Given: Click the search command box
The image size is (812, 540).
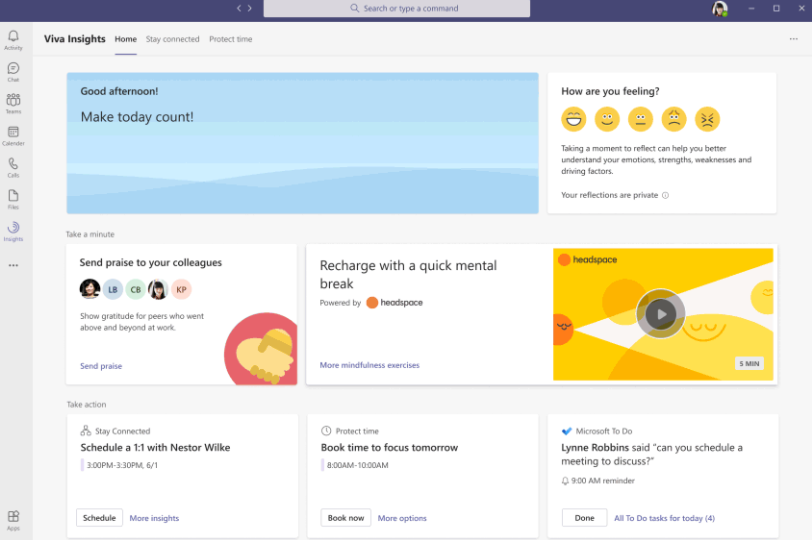Looking at the screenshot, I should 397,8.
